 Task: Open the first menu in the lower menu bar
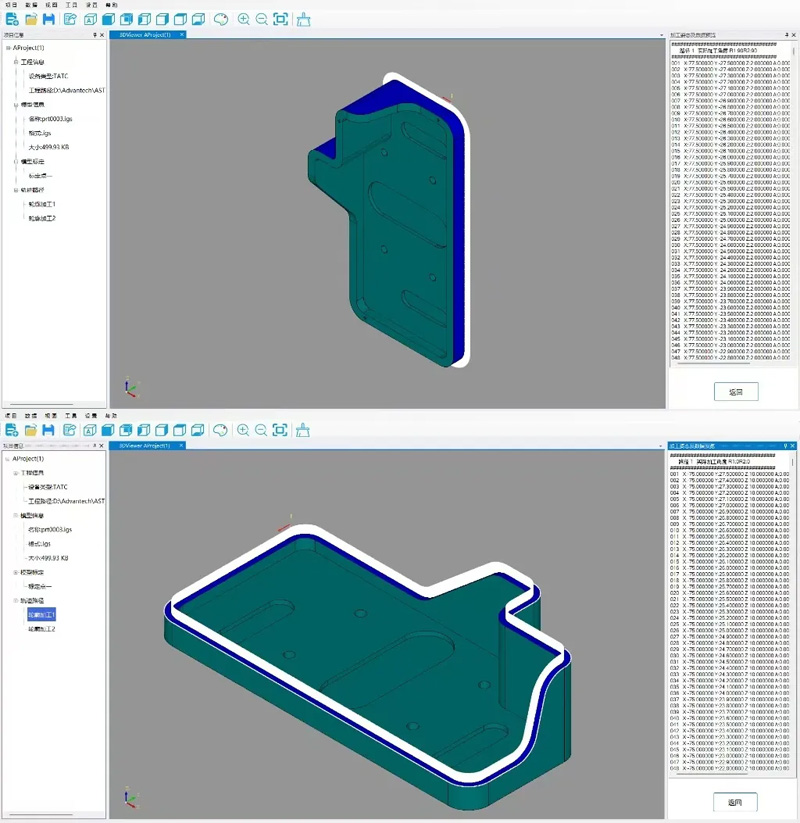click(x=11, y=415)
